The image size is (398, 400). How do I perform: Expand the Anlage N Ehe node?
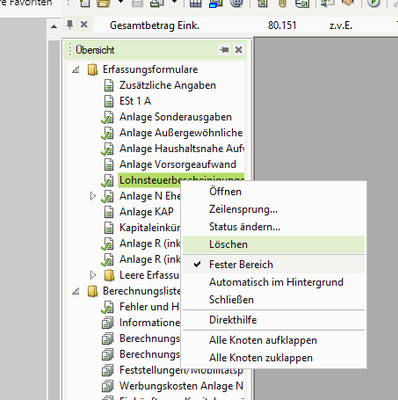pyautogui.click(x=93, y=196)
